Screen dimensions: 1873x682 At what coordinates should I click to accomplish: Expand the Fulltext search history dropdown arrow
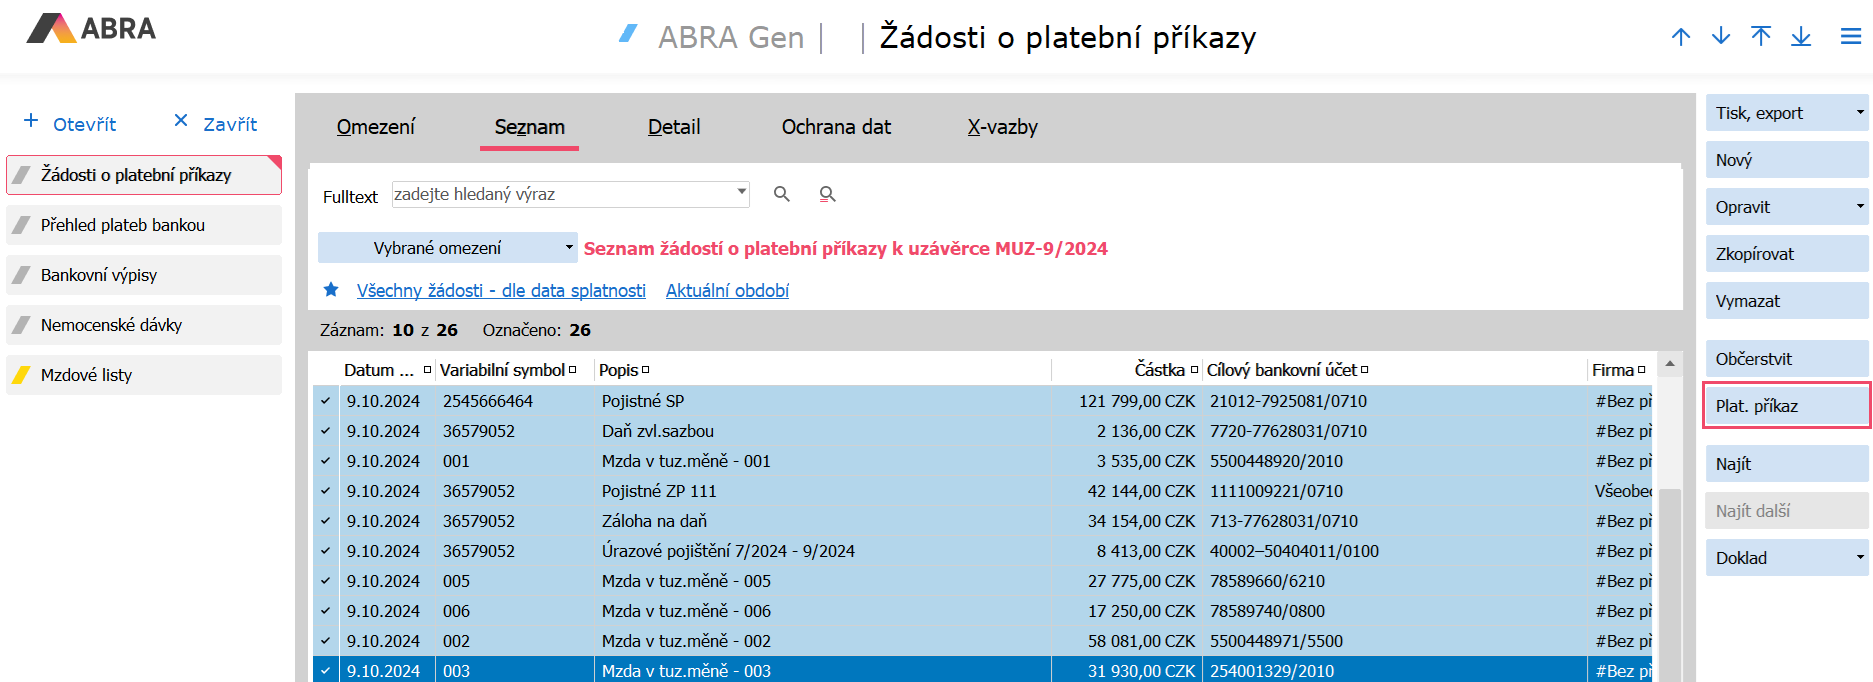[x=741, y=192]
